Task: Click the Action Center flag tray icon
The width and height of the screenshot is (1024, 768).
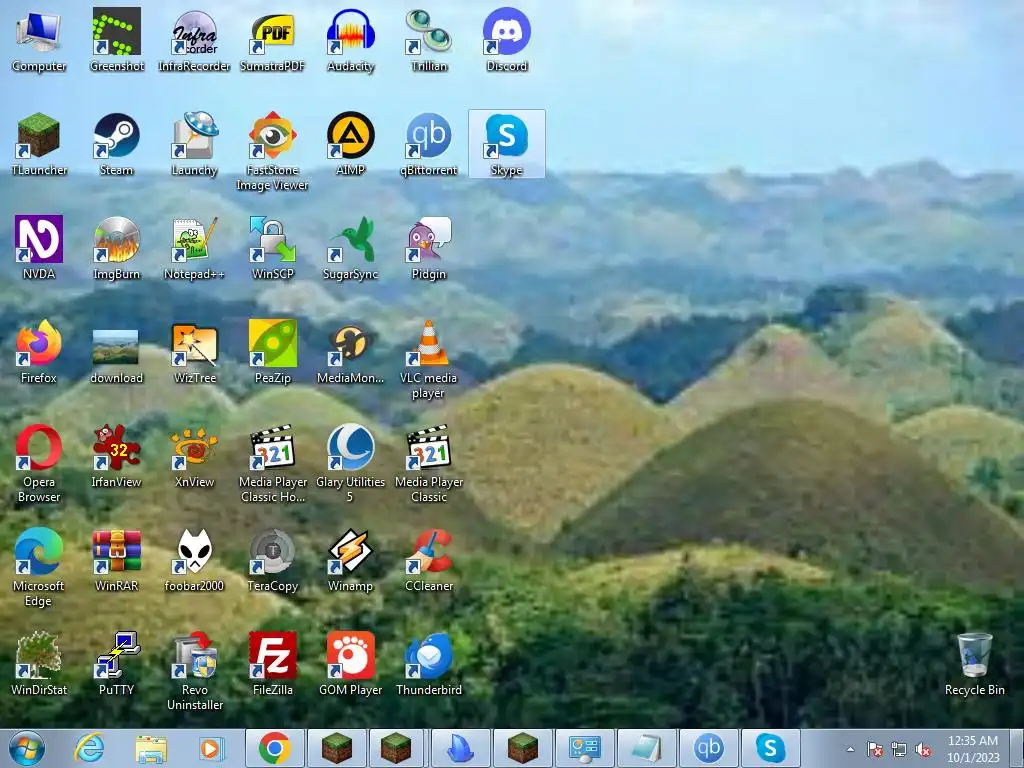Action: [874, 749]
